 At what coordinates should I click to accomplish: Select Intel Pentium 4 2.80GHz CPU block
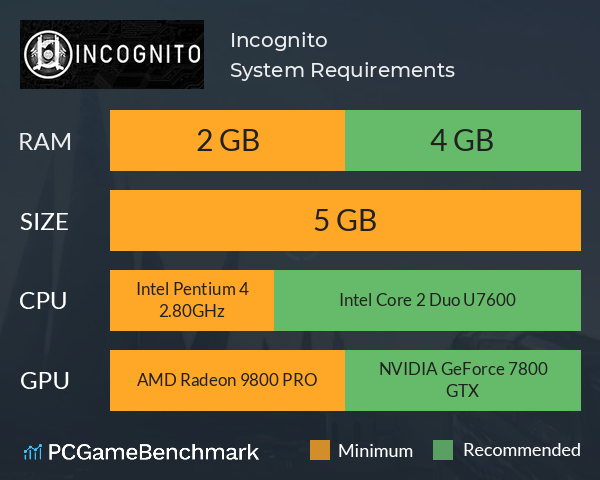point(192,300)
